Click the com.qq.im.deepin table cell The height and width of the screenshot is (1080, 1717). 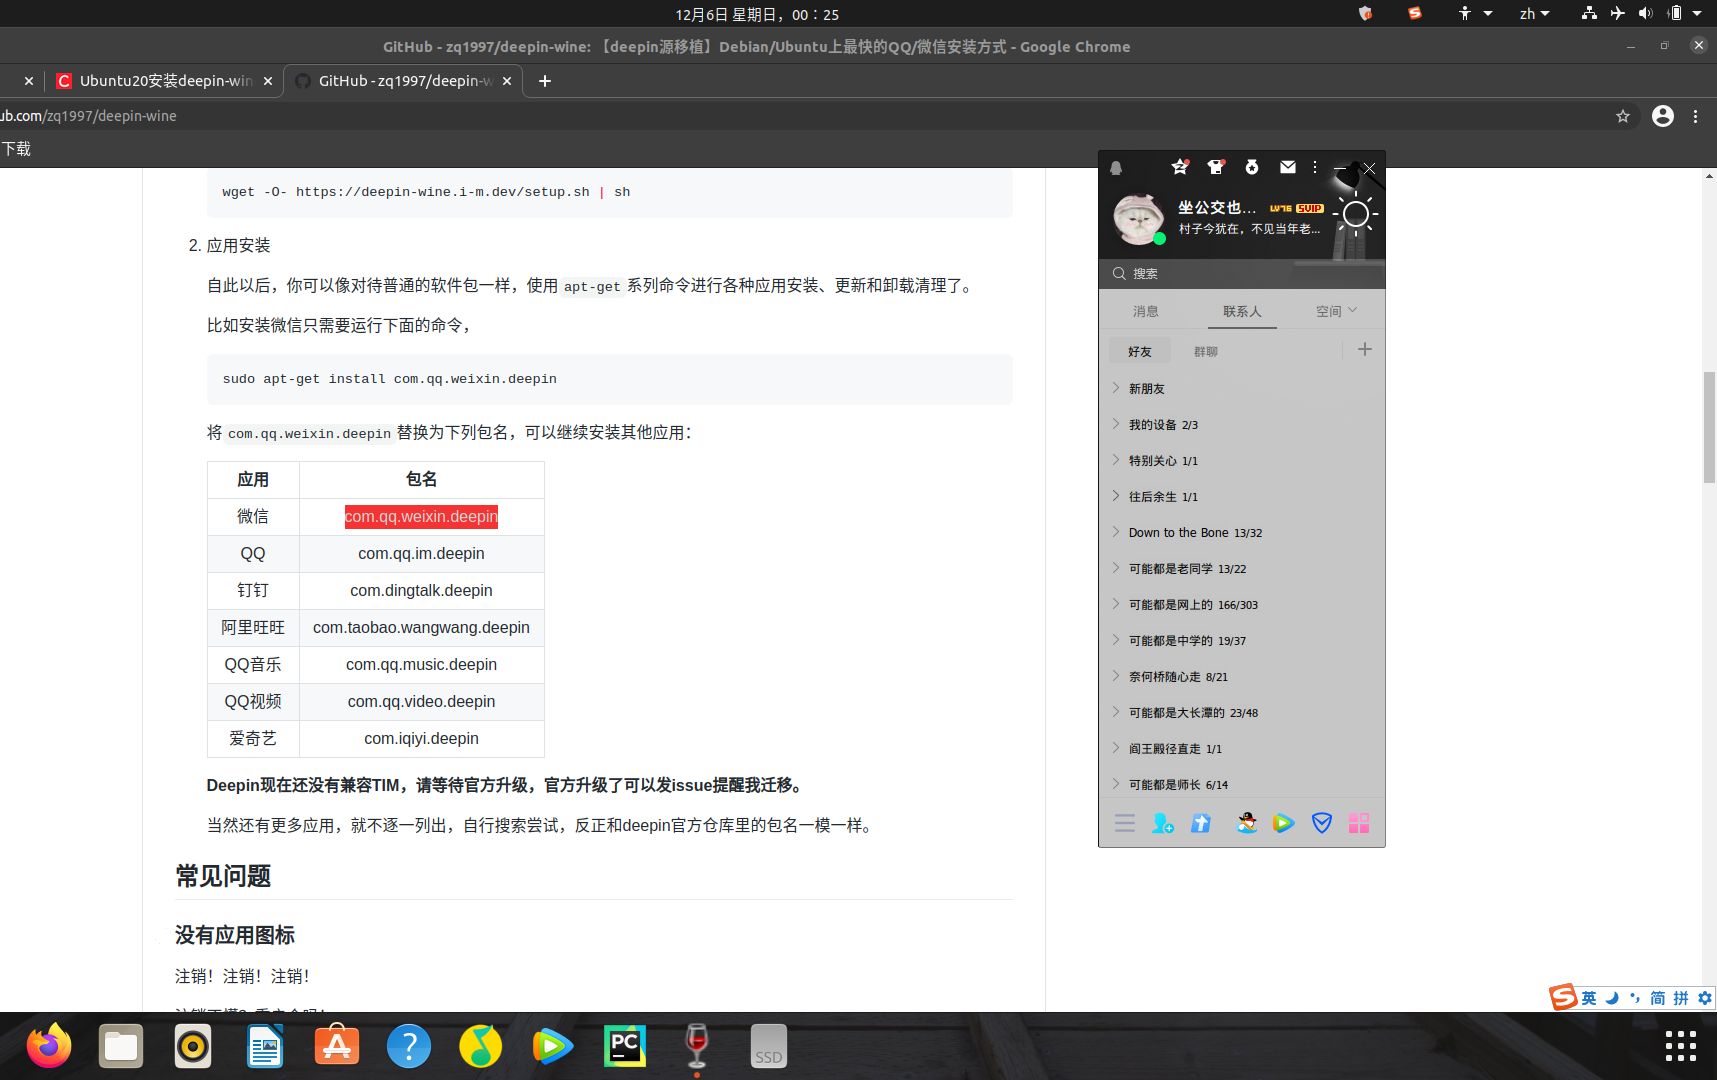click(421, 554)
